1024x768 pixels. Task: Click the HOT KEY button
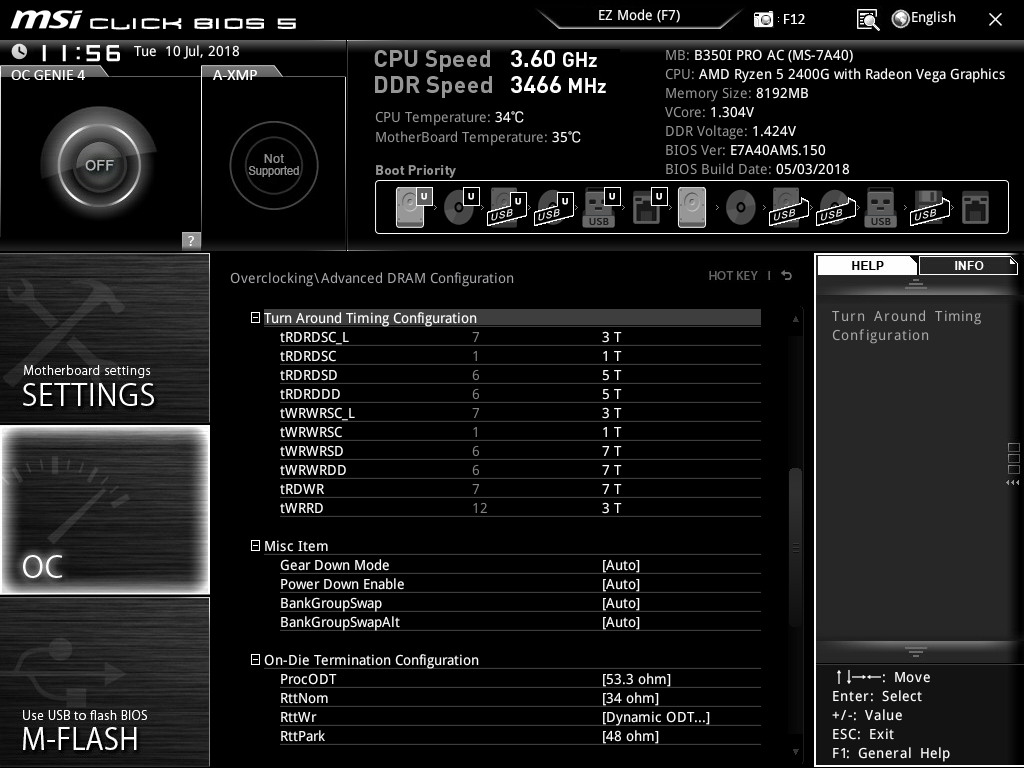(733, 276)
